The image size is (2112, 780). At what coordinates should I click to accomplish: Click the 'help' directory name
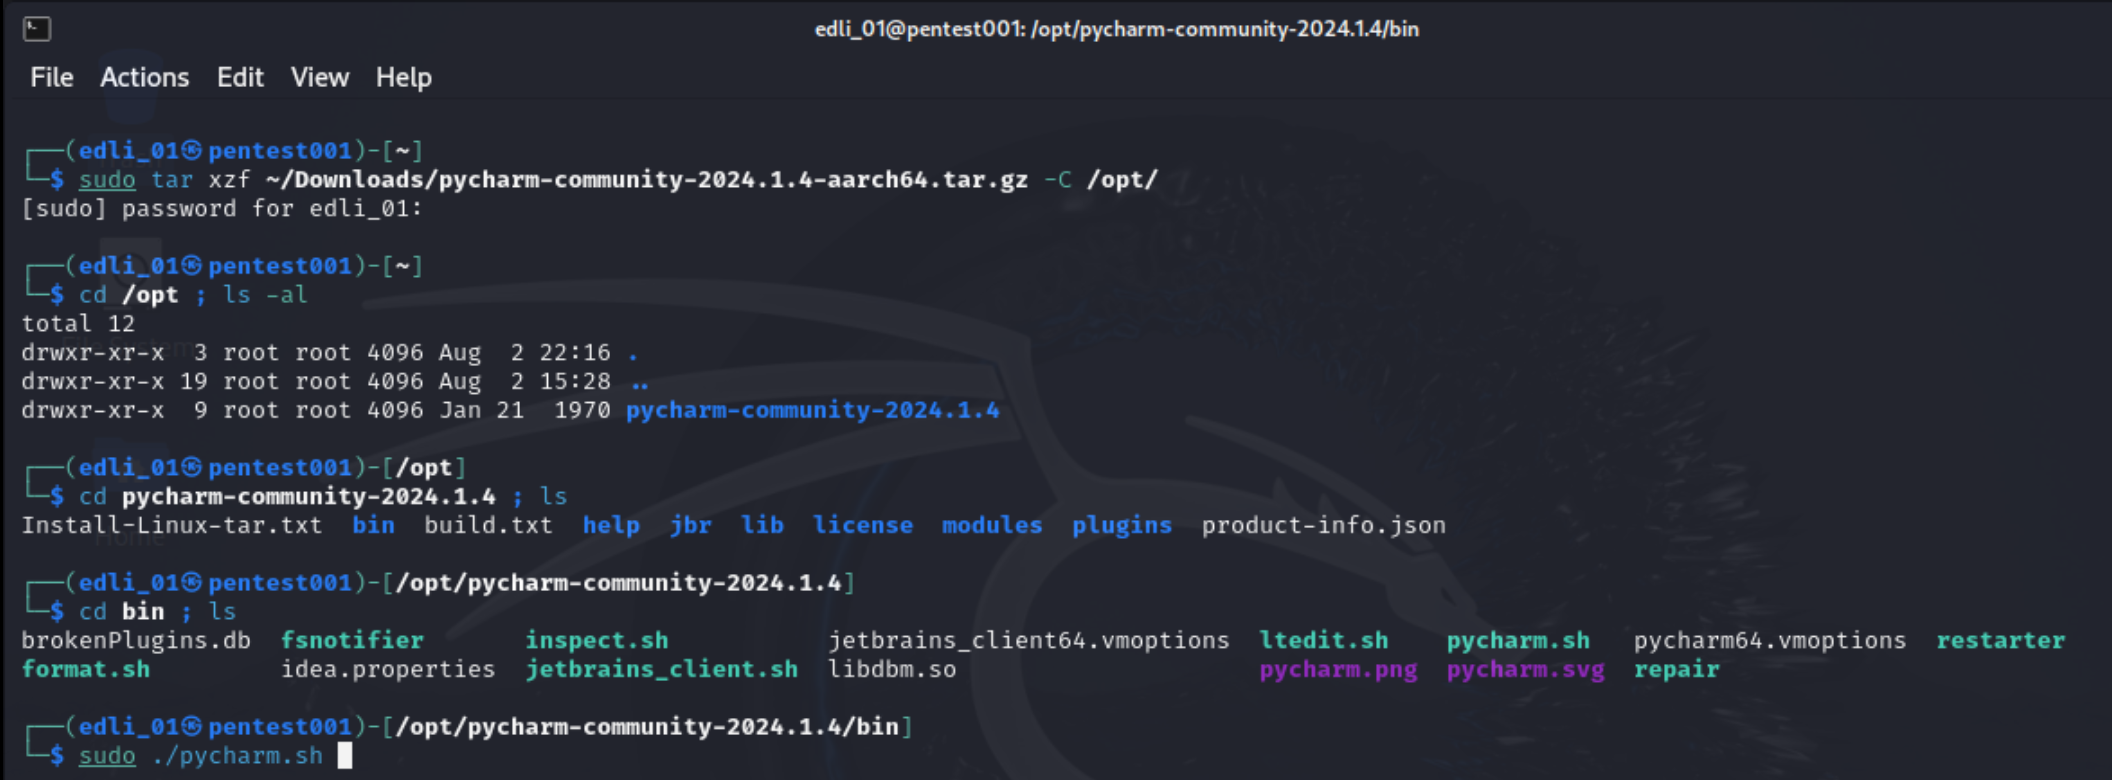(x=611, y=525)
